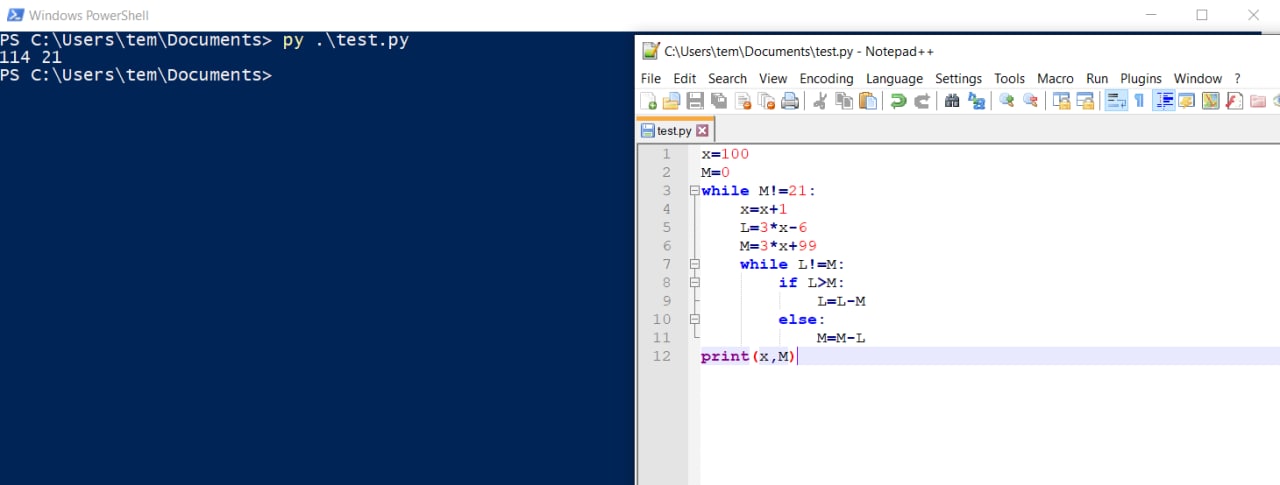Open the Folder as Workspace icon
The width and height of the screenshot is (1280, 485).
1258,100
